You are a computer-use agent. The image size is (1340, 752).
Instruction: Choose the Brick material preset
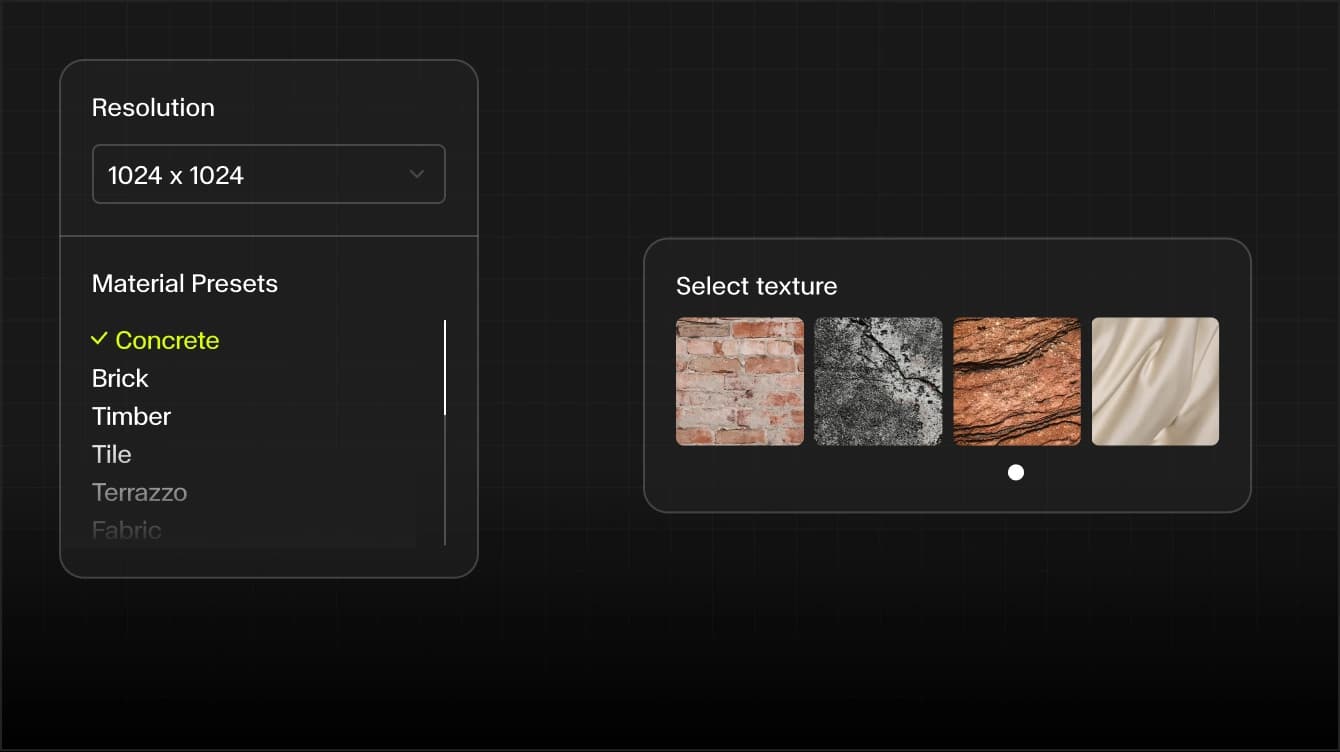pyautogui.click(x=120, y=378)
